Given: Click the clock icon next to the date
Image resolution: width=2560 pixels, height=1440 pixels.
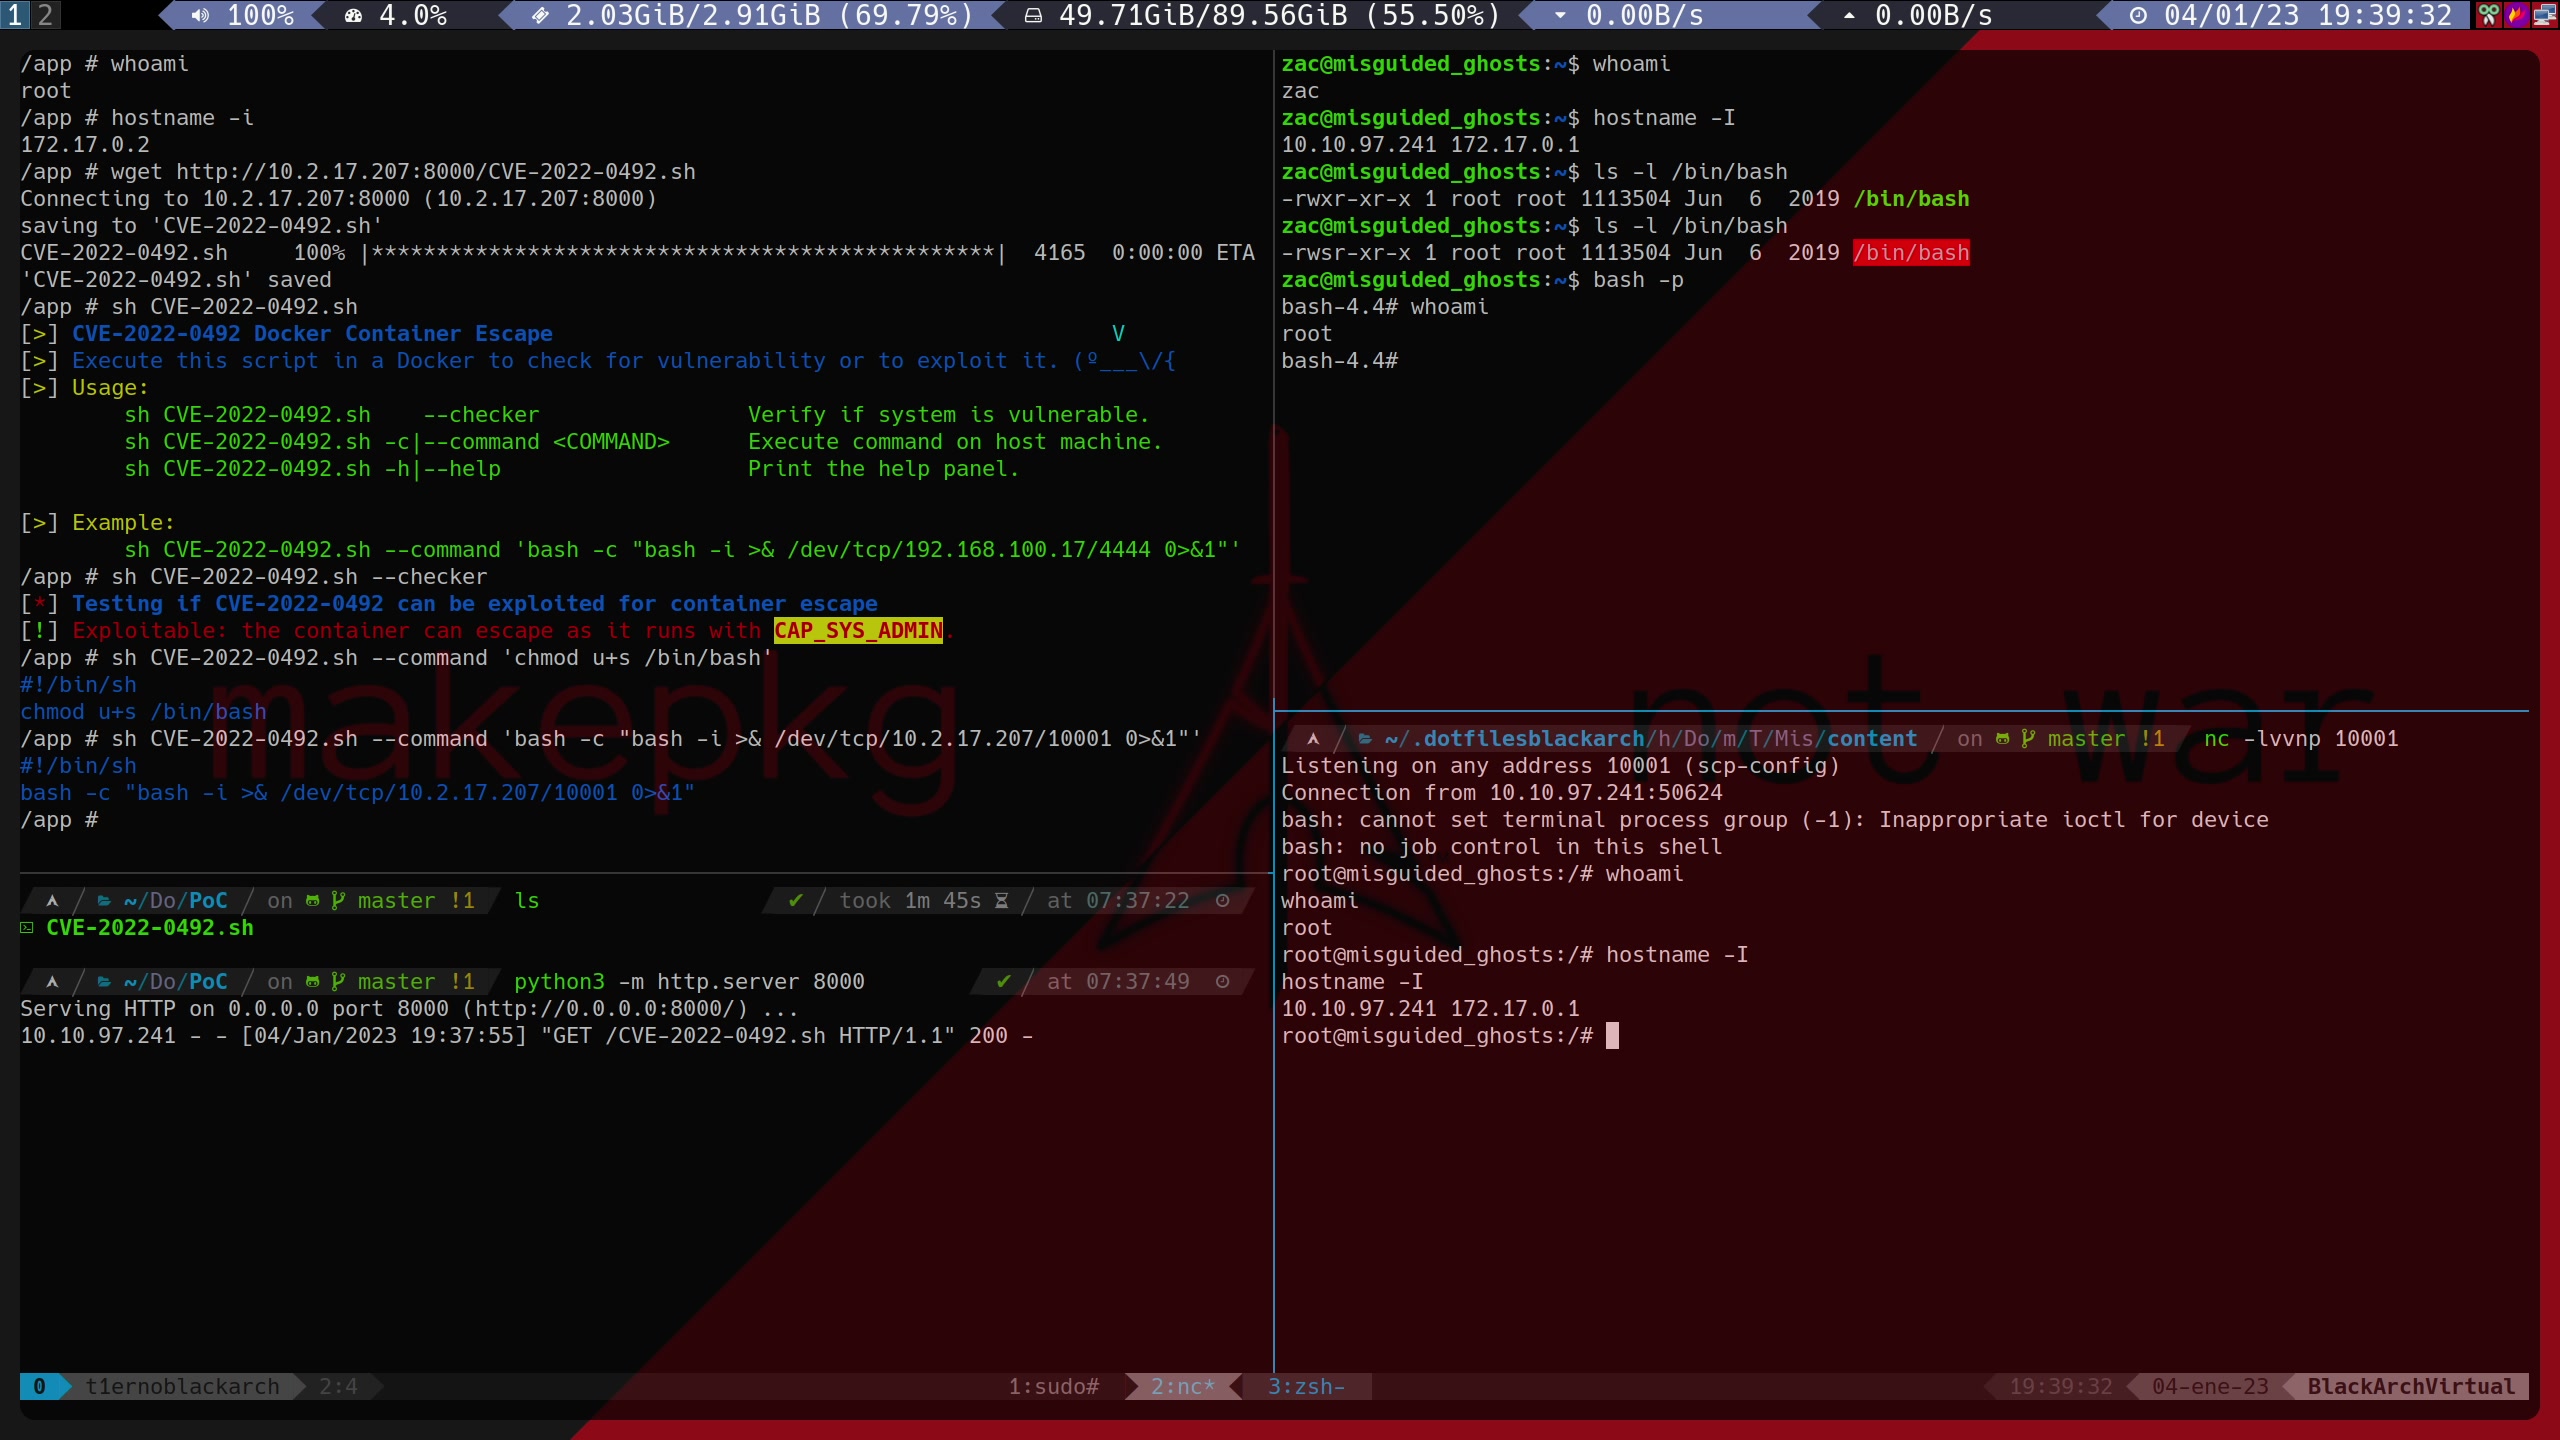Looking at the screenshot, I should pos(2138,15).
